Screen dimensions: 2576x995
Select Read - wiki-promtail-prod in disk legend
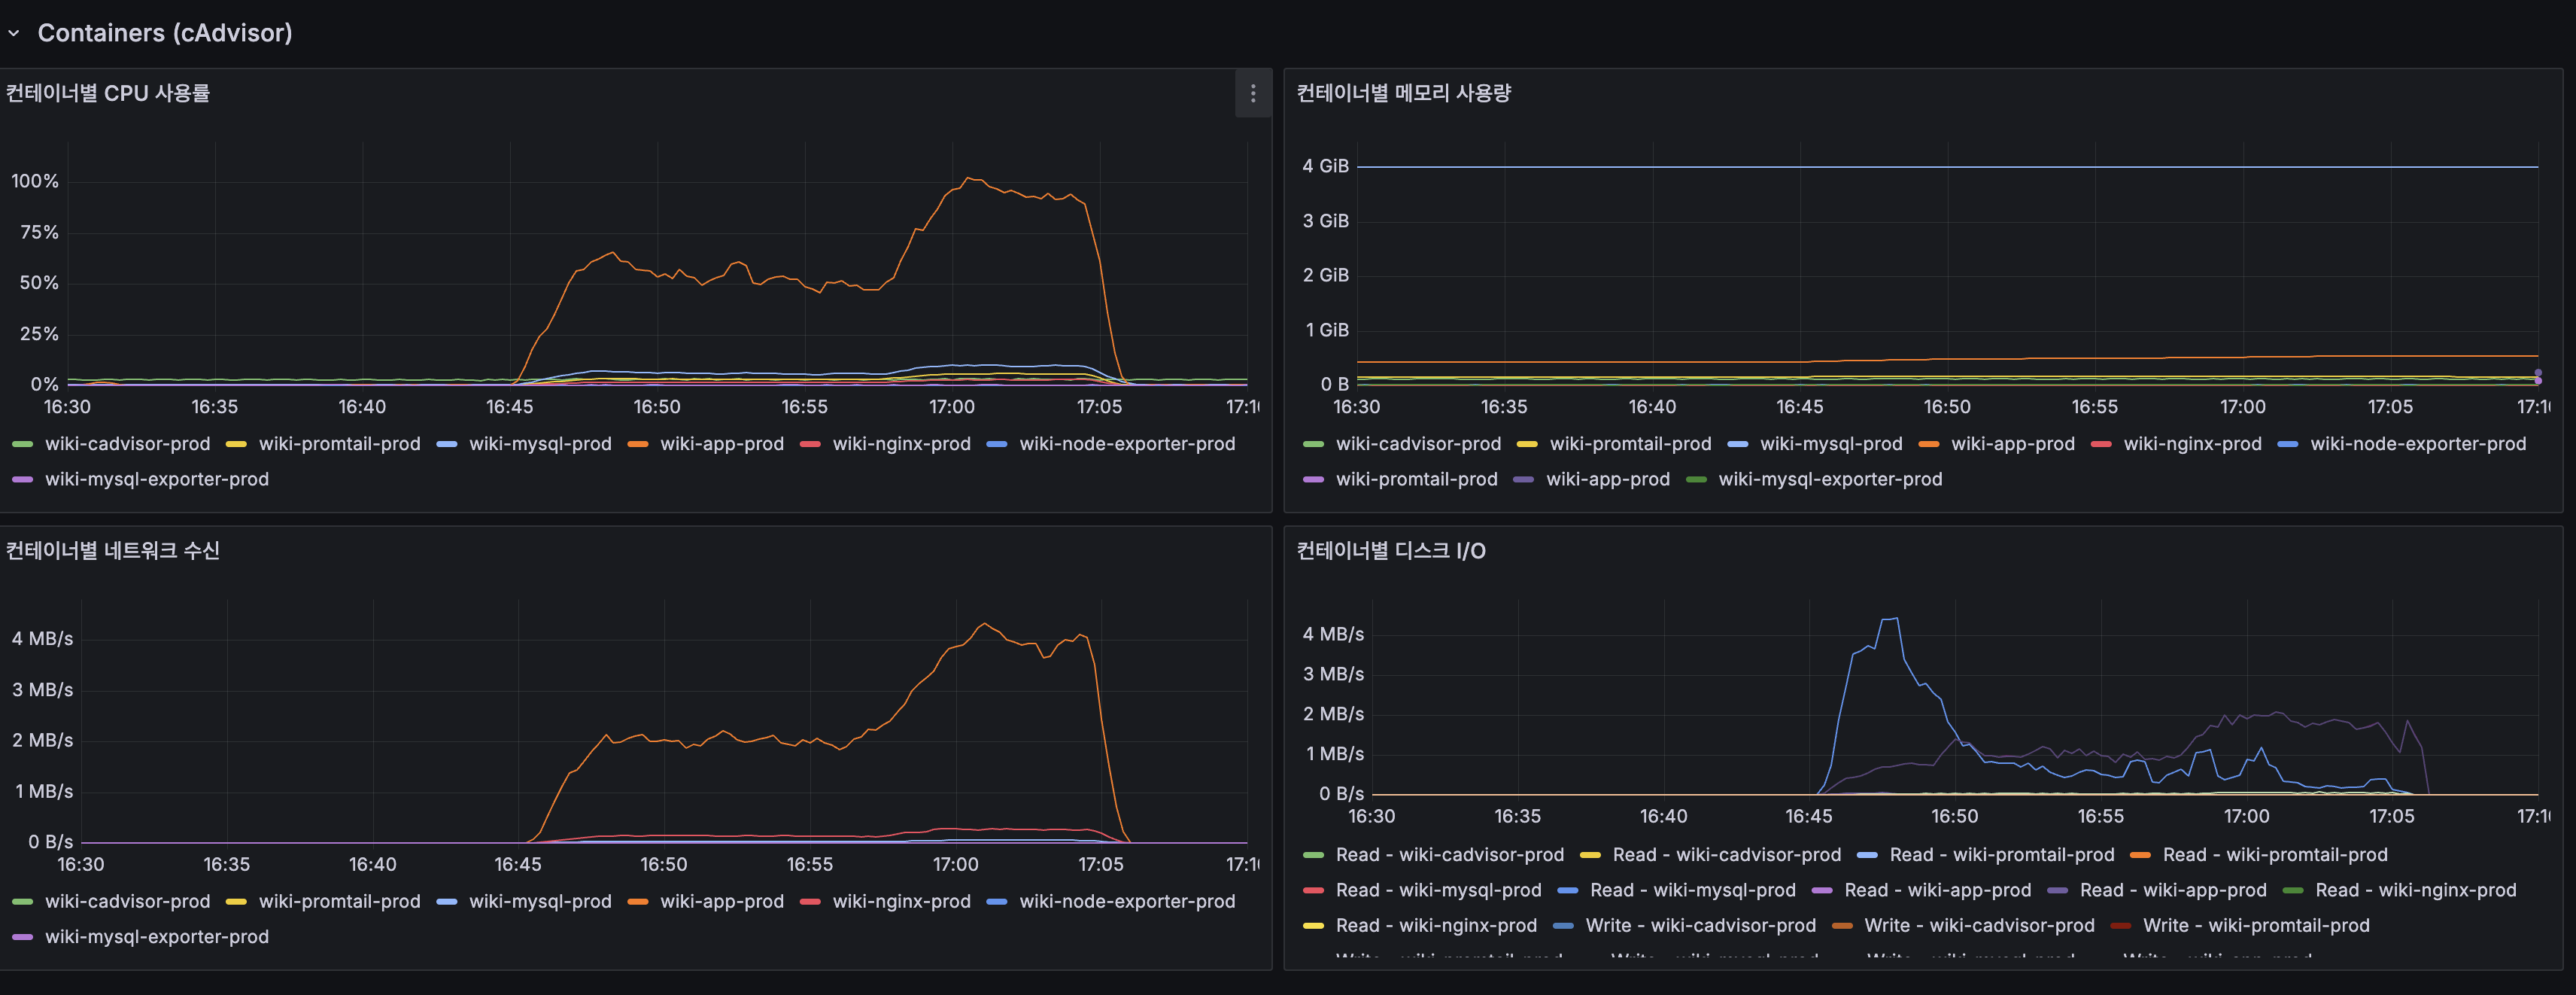pos(2001,854)
